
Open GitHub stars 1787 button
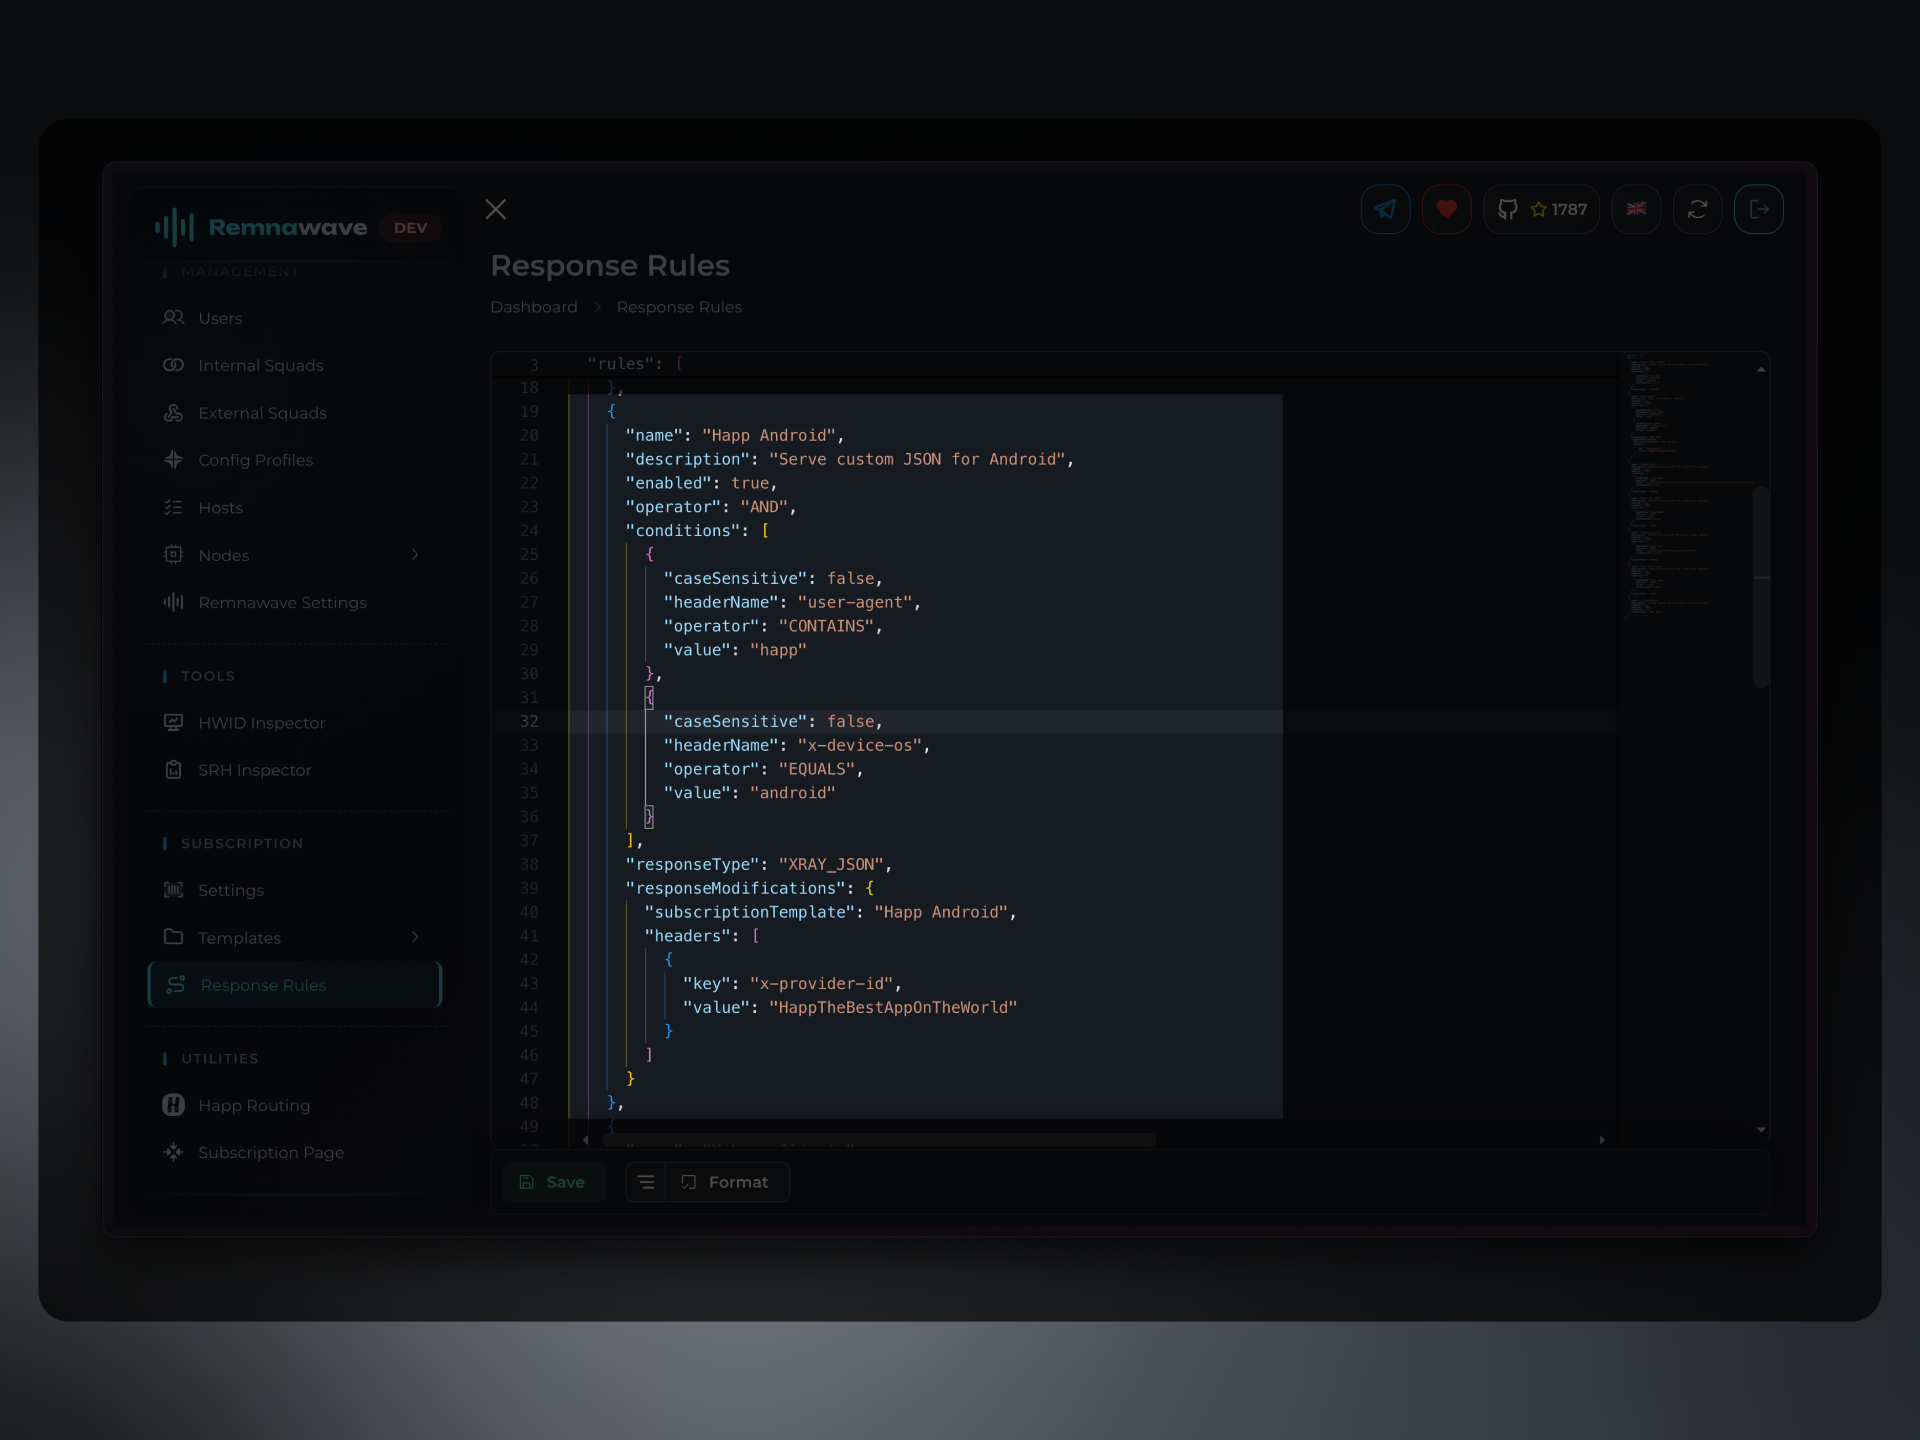[x=1541, y=209]
